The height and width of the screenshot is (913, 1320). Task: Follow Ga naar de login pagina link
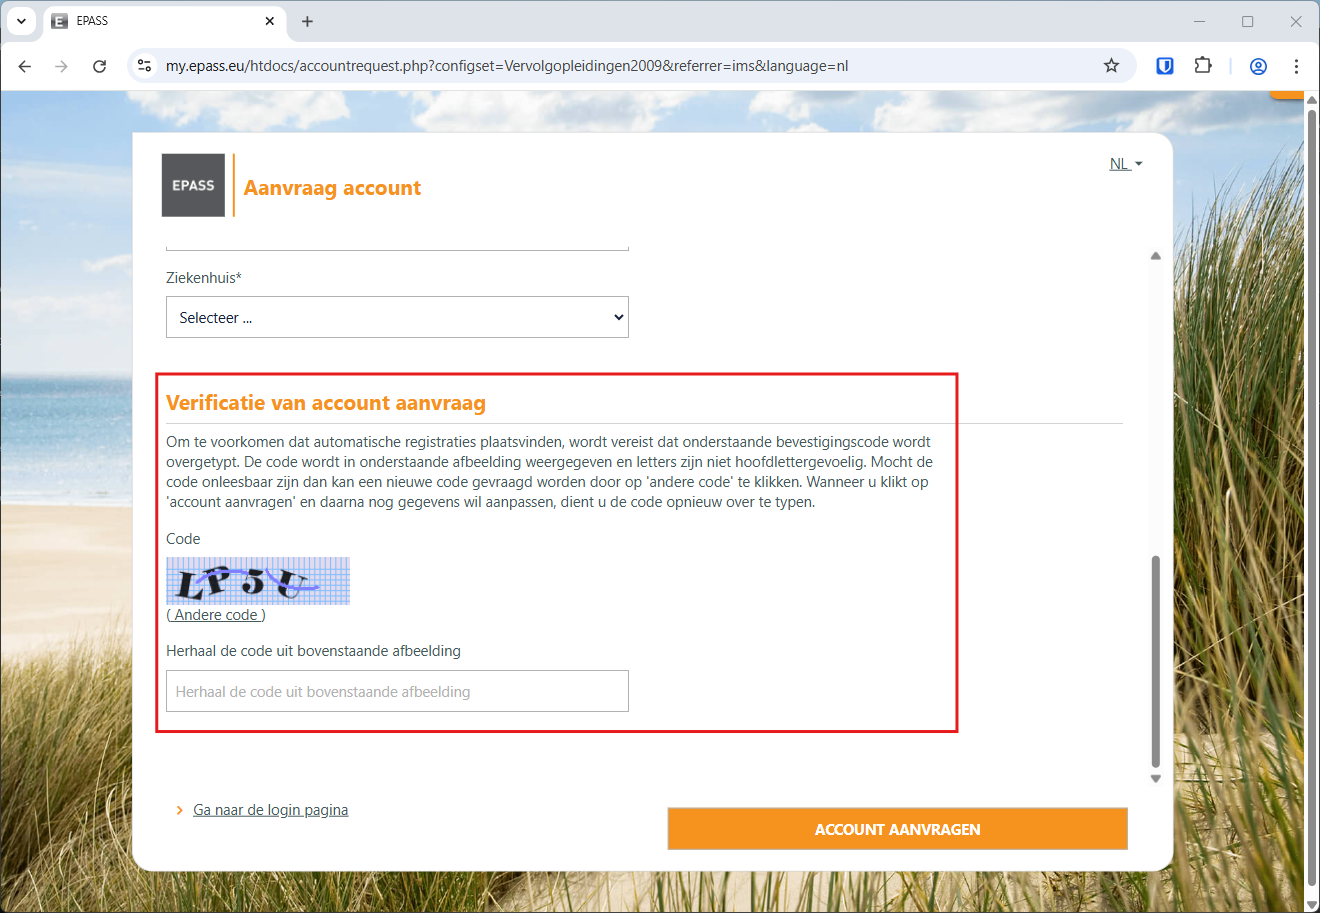(270, 810)
